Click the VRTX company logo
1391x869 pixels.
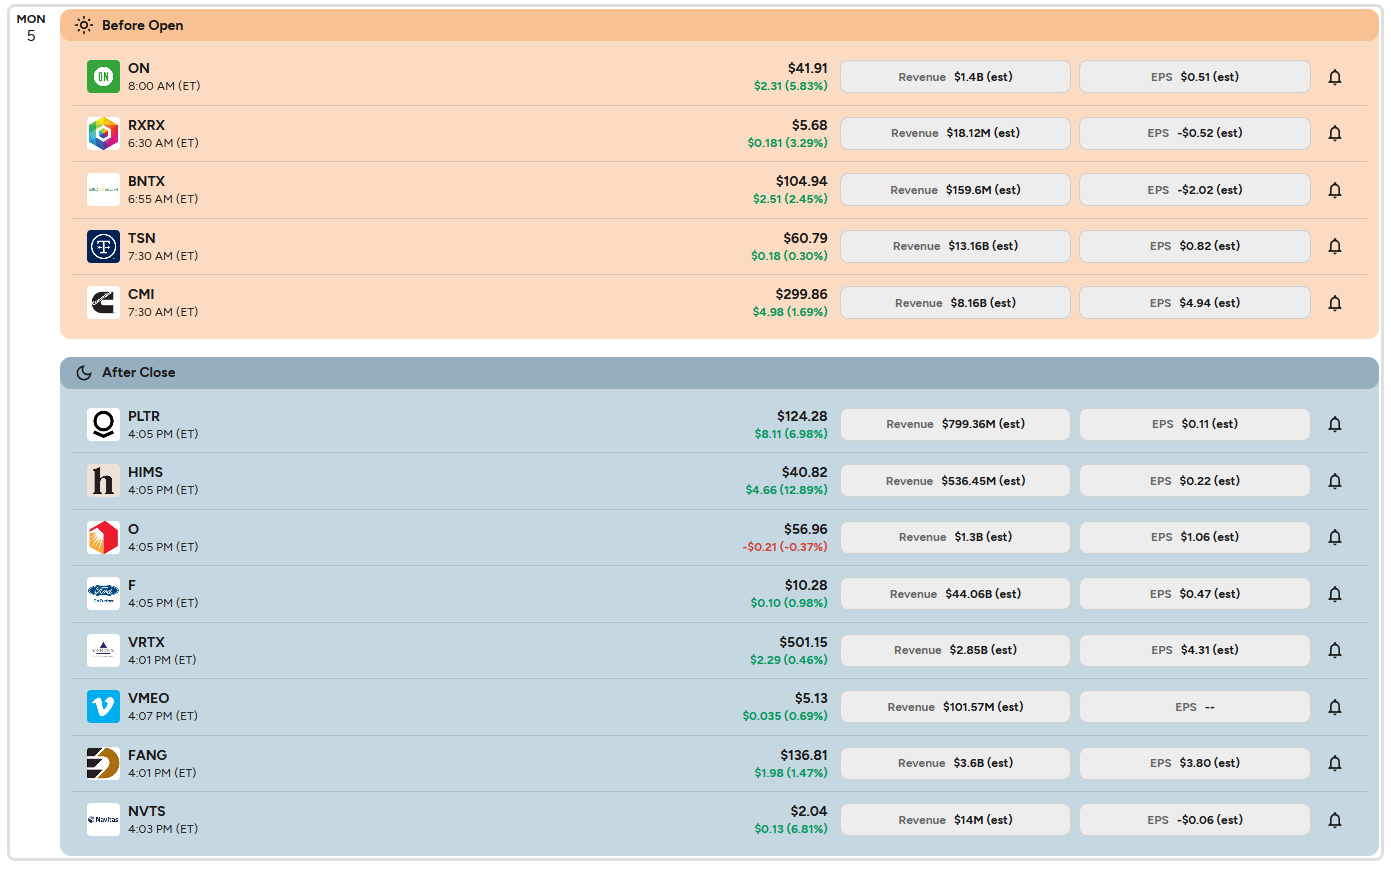(x=103, y=650)
